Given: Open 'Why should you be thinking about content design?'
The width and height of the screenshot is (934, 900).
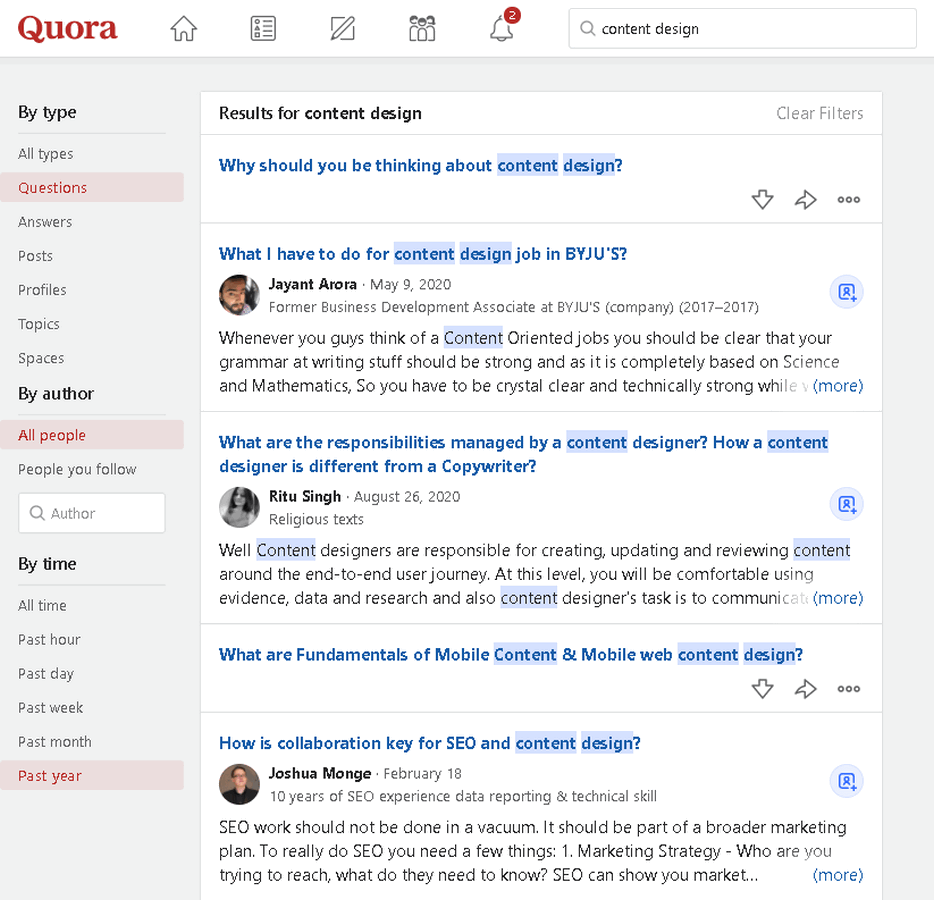Looking at the screenshot, I should (421, 165).
